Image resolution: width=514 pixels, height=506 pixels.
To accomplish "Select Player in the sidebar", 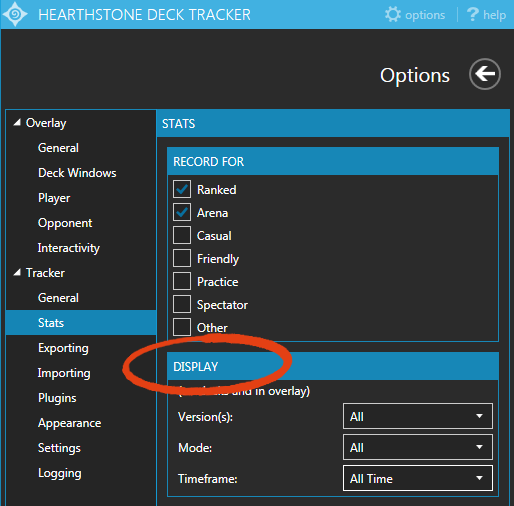I will click(x=54, y=198).
